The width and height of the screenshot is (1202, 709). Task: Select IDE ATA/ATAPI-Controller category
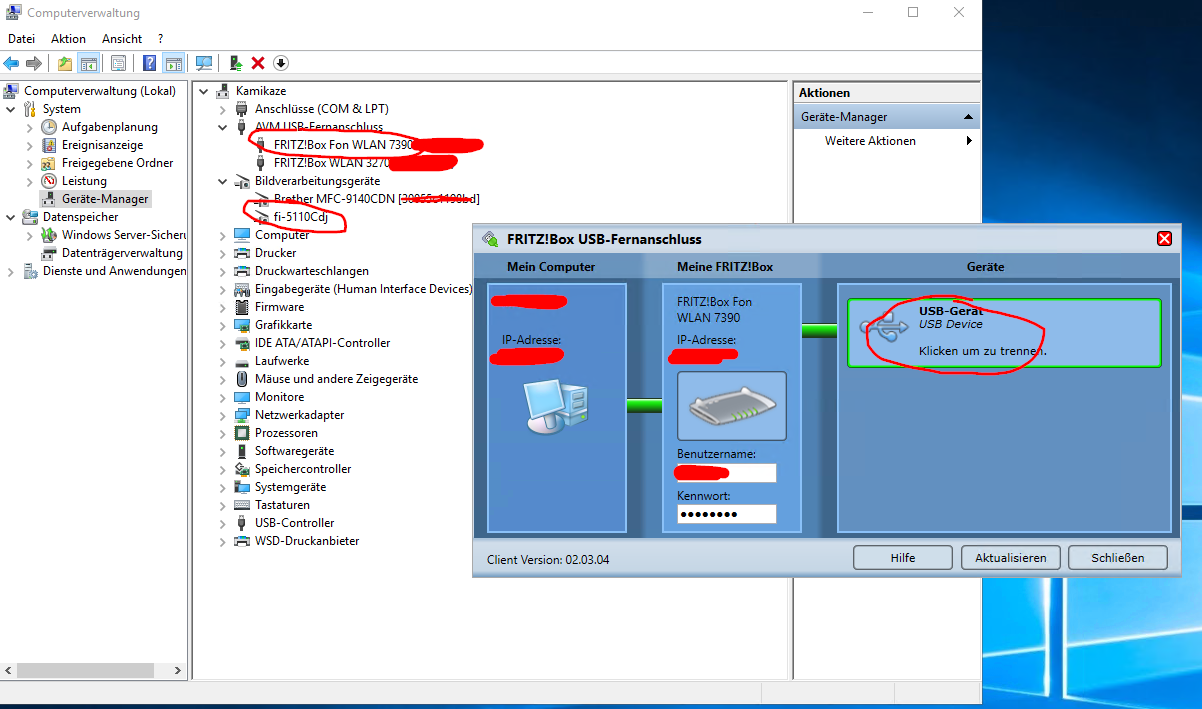point(322,343)
